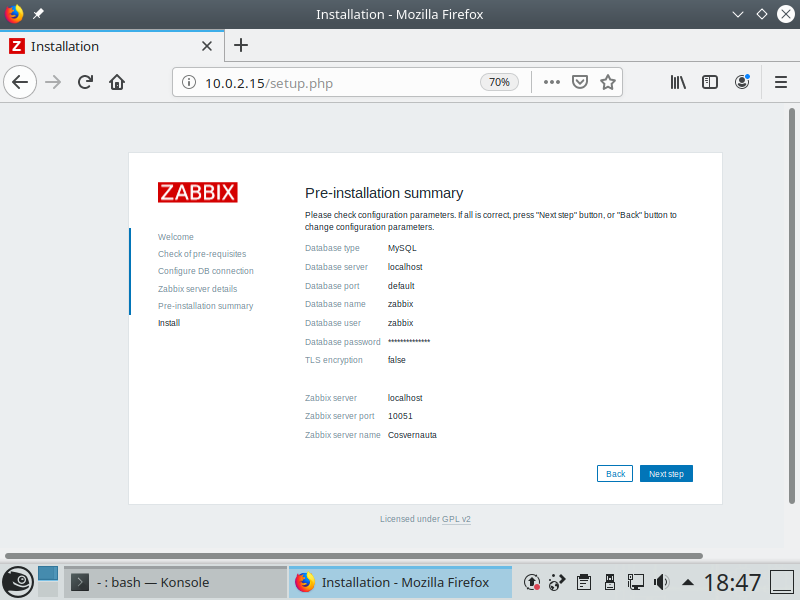This screenshot has width=800, height=600.
Task: Open the Library history and bookmarks icon
Action: point(678,82)
